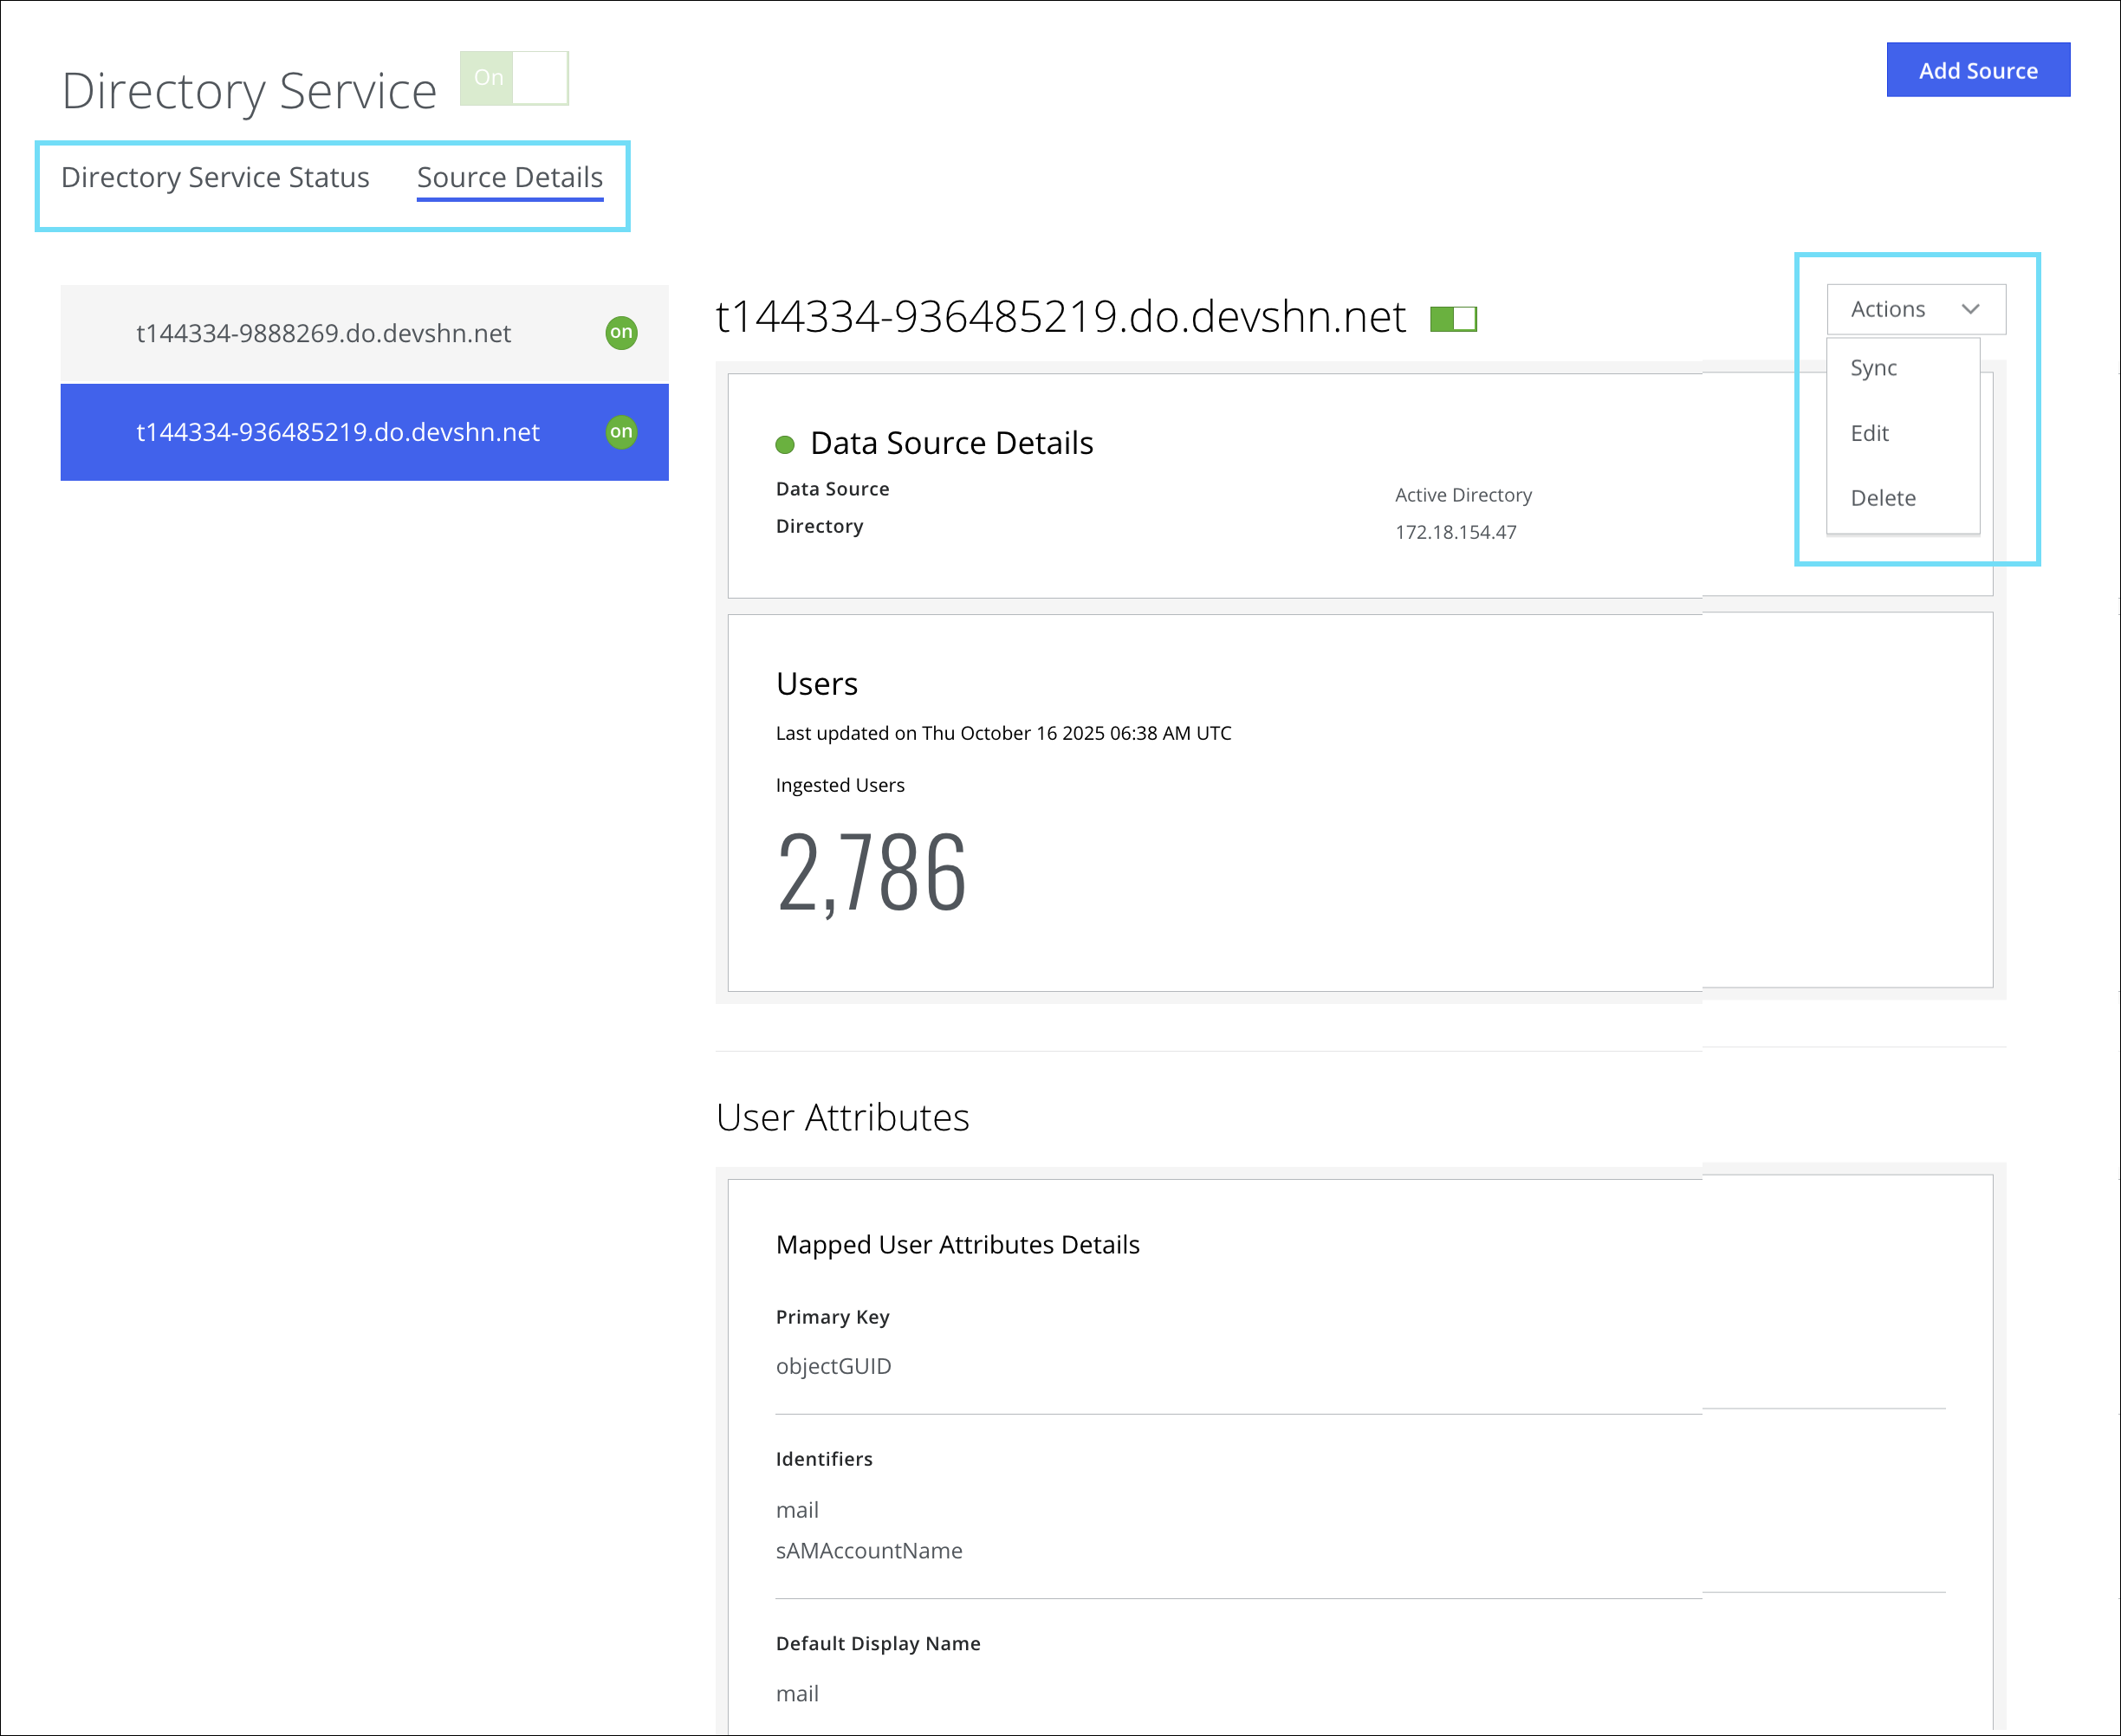Image resolution: width=2121 pixels, height=1736 pixels.
Task: Select t144334-936485219.do.devshn.net in source list
Action: (338, 432)
